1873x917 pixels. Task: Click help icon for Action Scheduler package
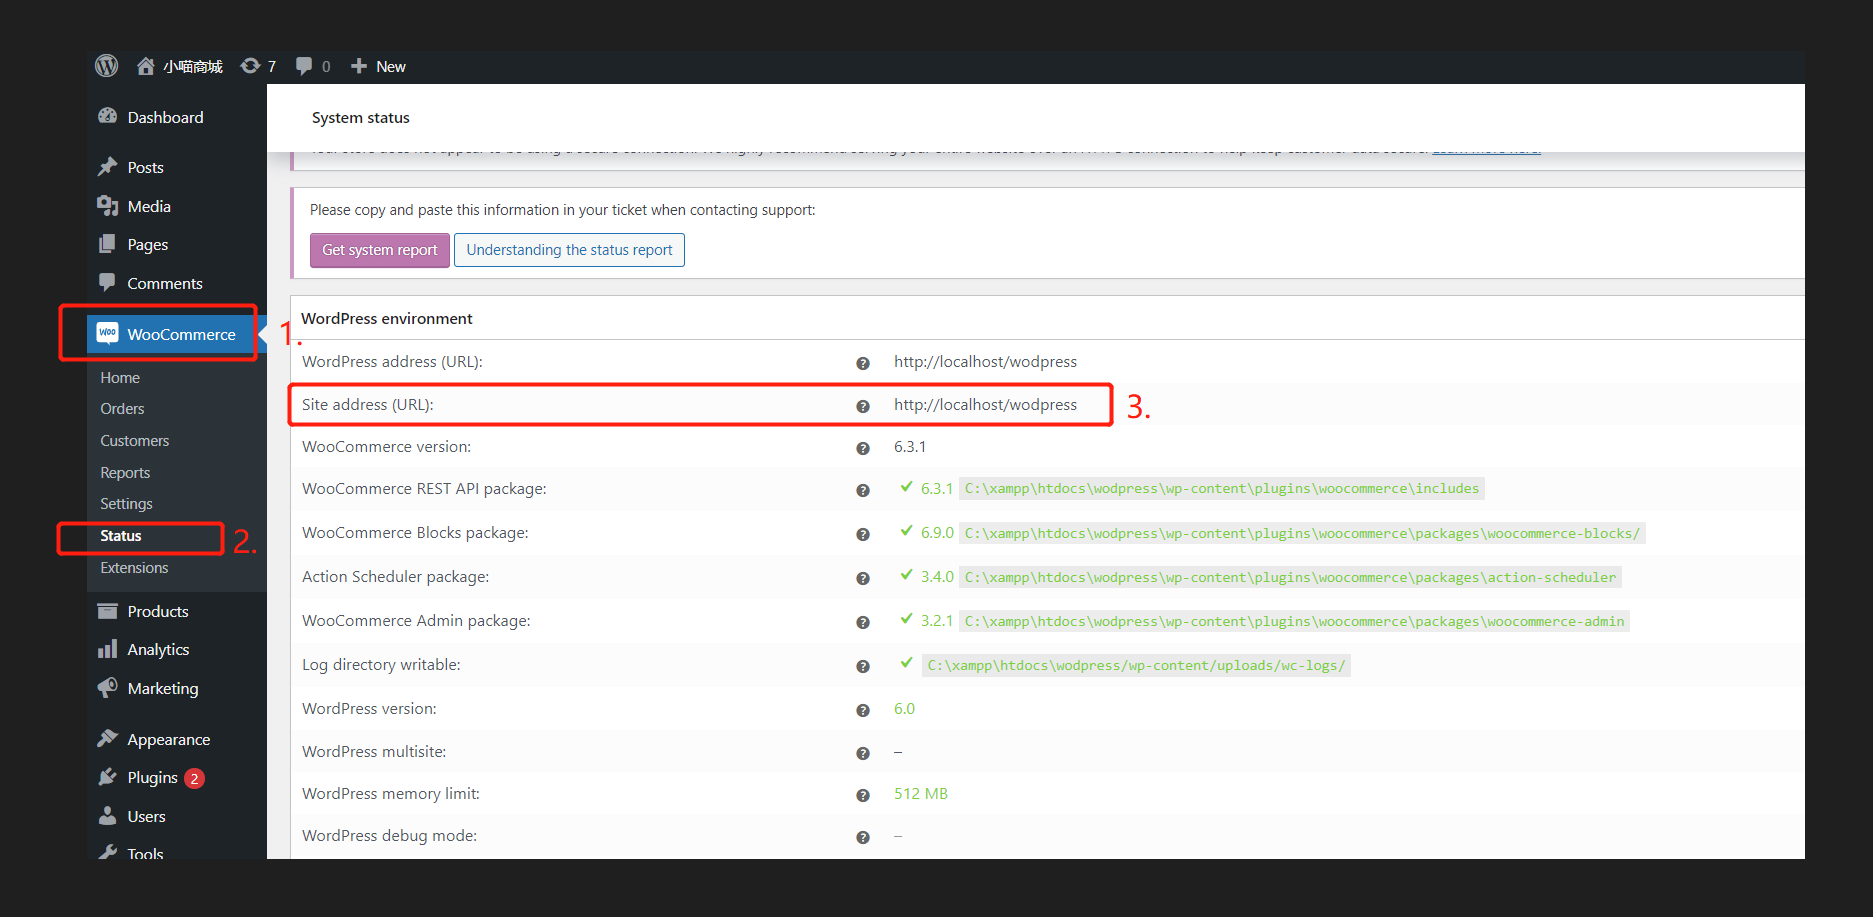863,578
